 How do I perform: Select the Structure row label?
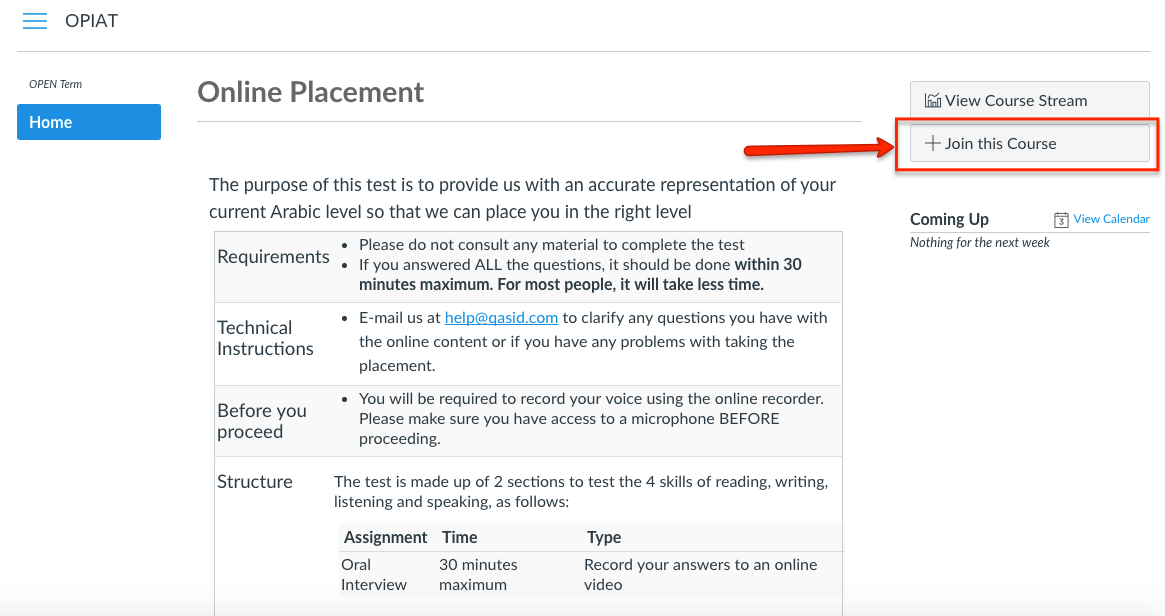255,482
